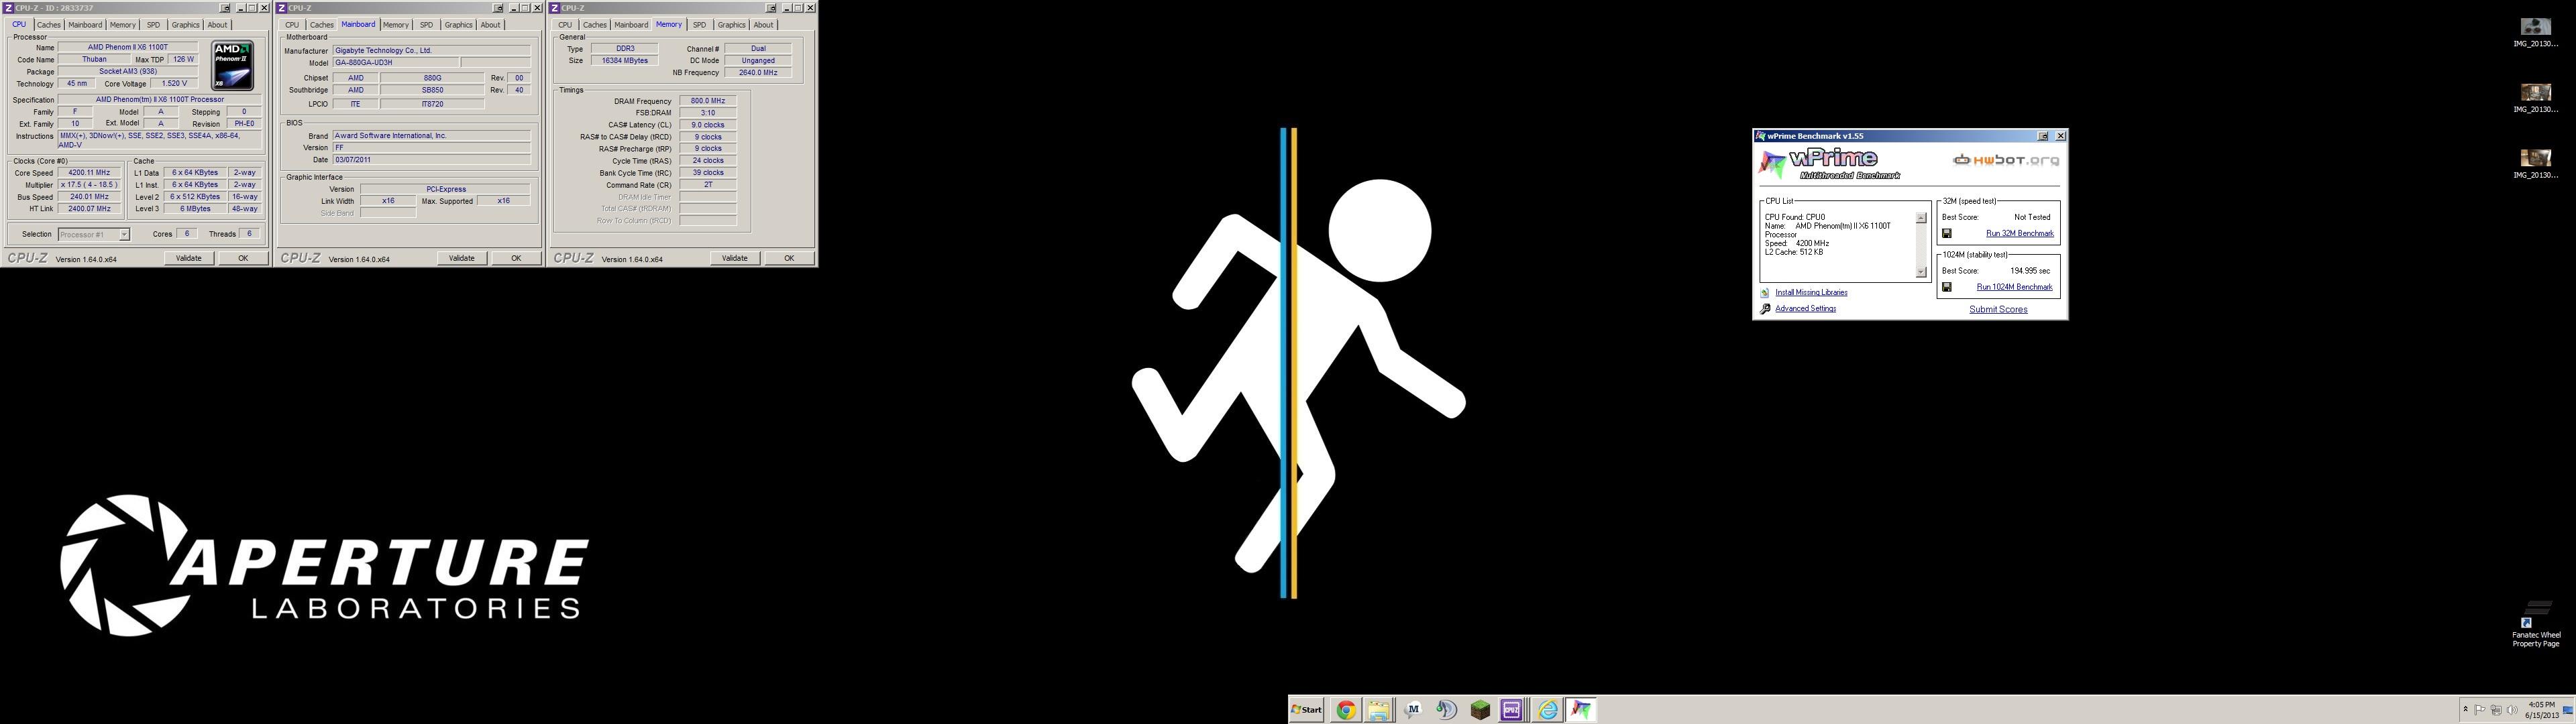Click Validate in the first CPU-Z window
Image resolution: width=2576 pixels, height=724 pixels.
(189, 259)
